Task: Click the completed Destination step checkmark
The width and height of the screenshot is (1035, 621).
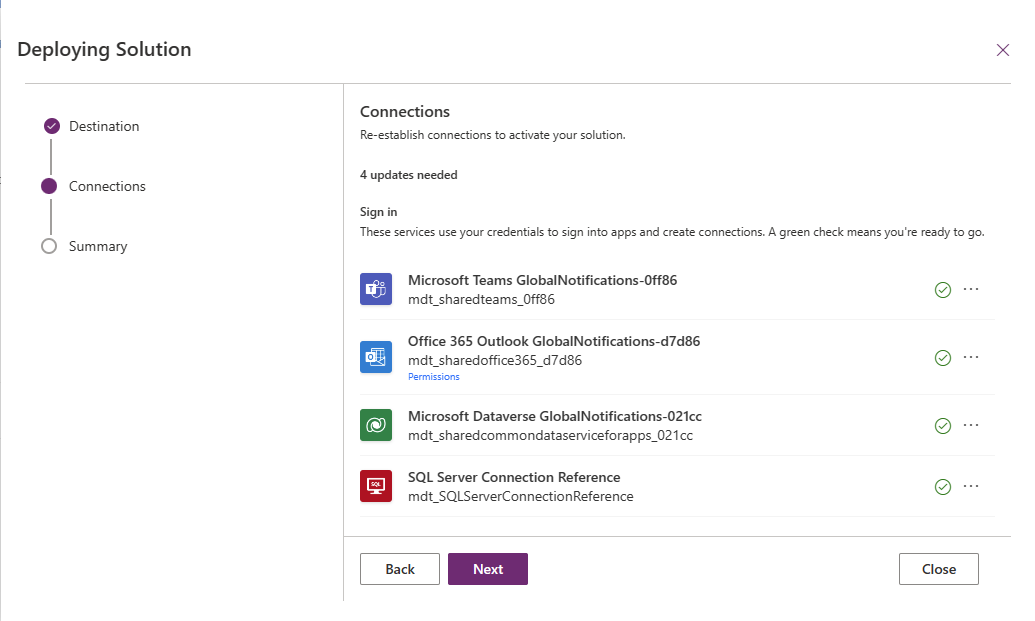Action: coord(51,126)
